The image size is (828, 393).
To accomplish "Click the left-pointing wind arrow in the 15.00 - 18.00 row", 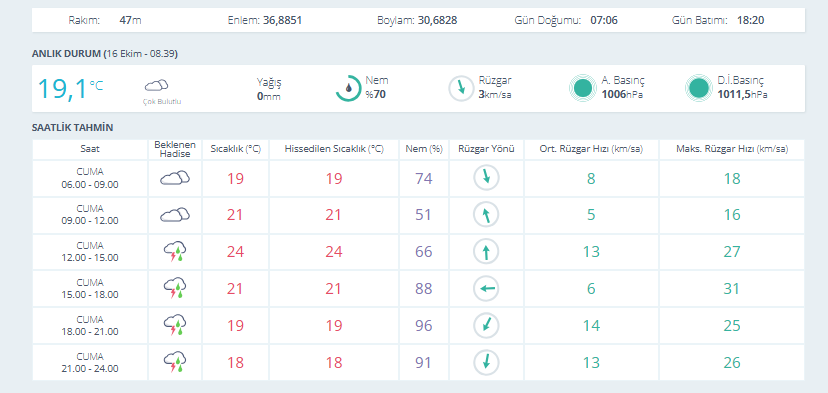I will (x=486, y=288).
